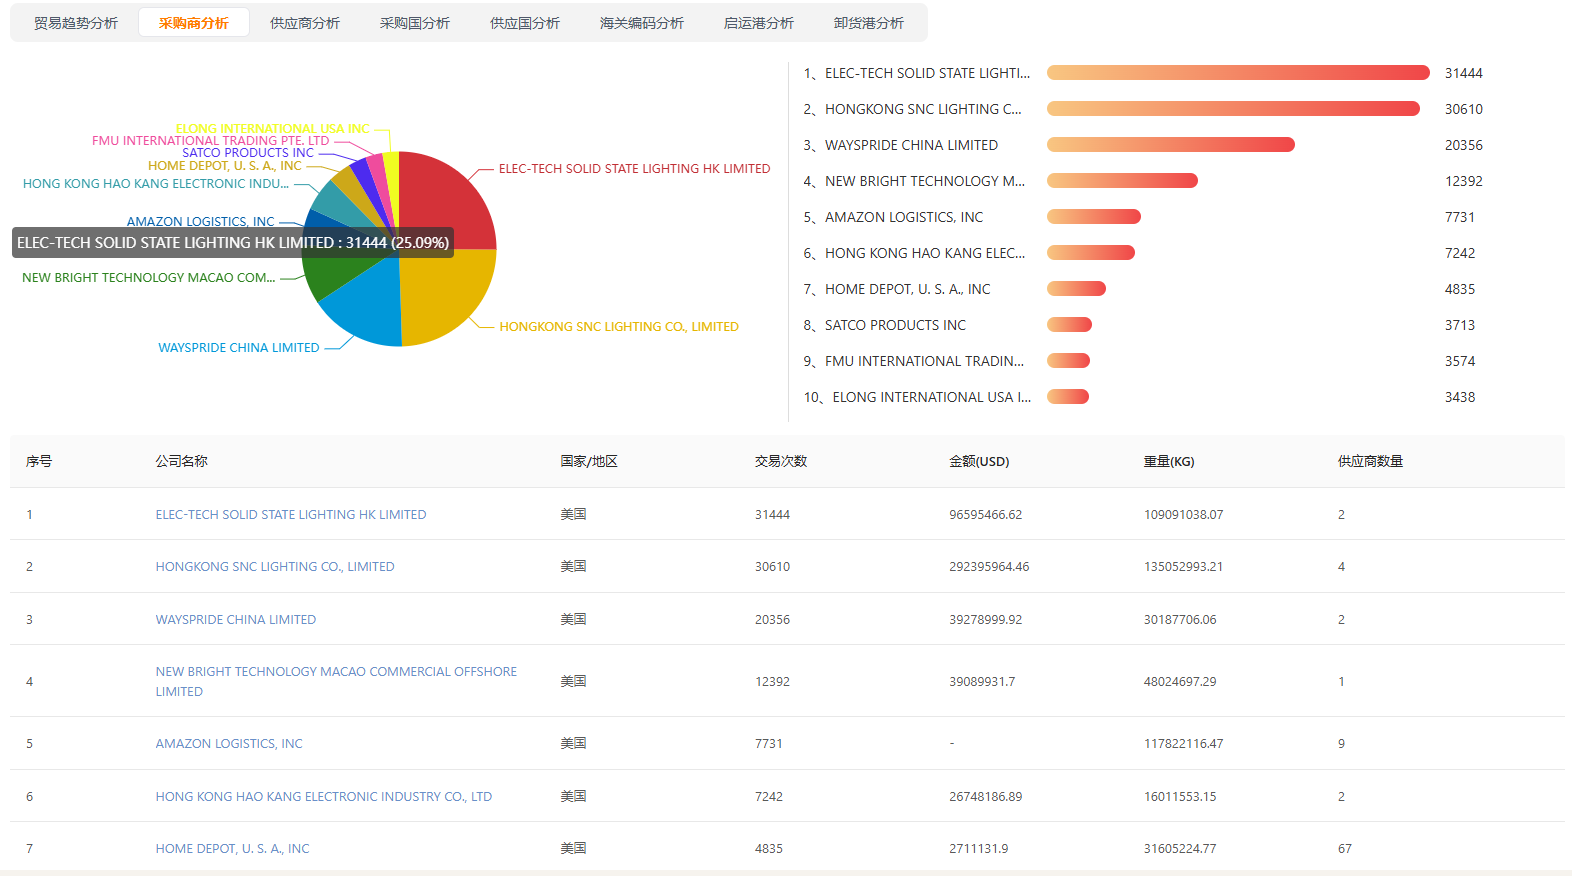Click ranking value 20356

[1464, 145]
